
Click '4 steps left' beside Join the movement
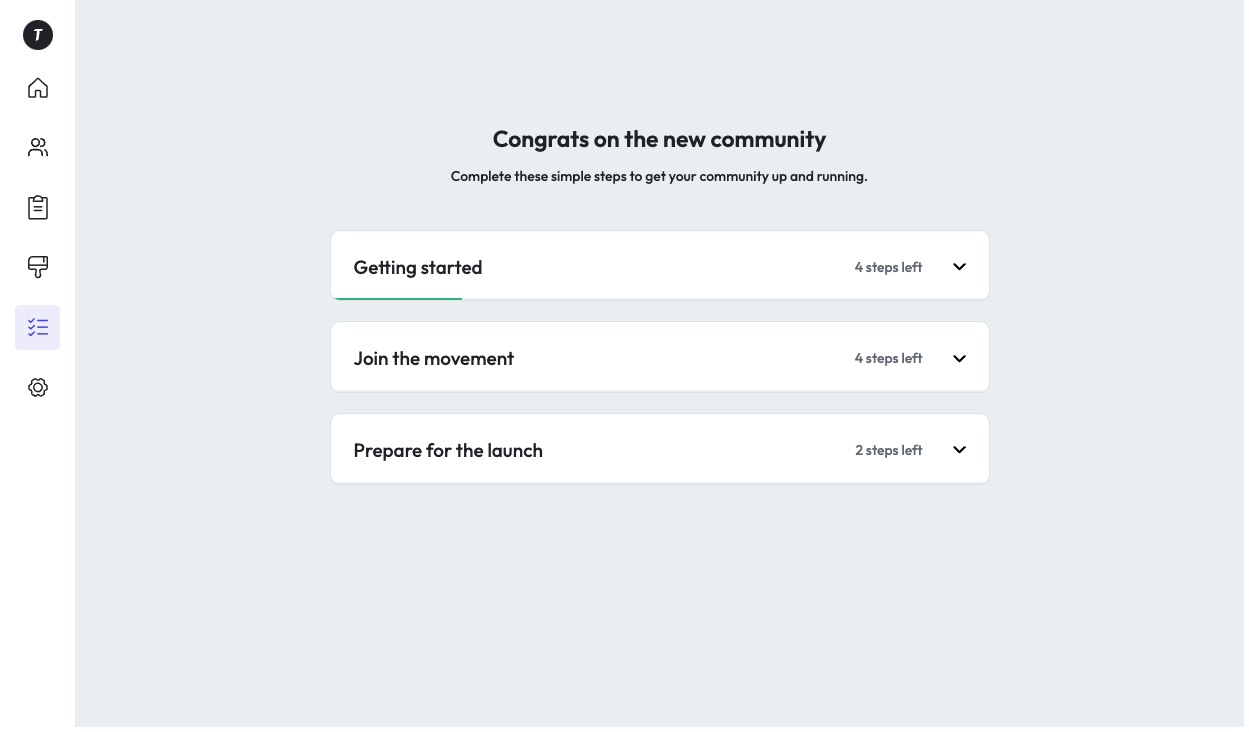coord(888,358)
